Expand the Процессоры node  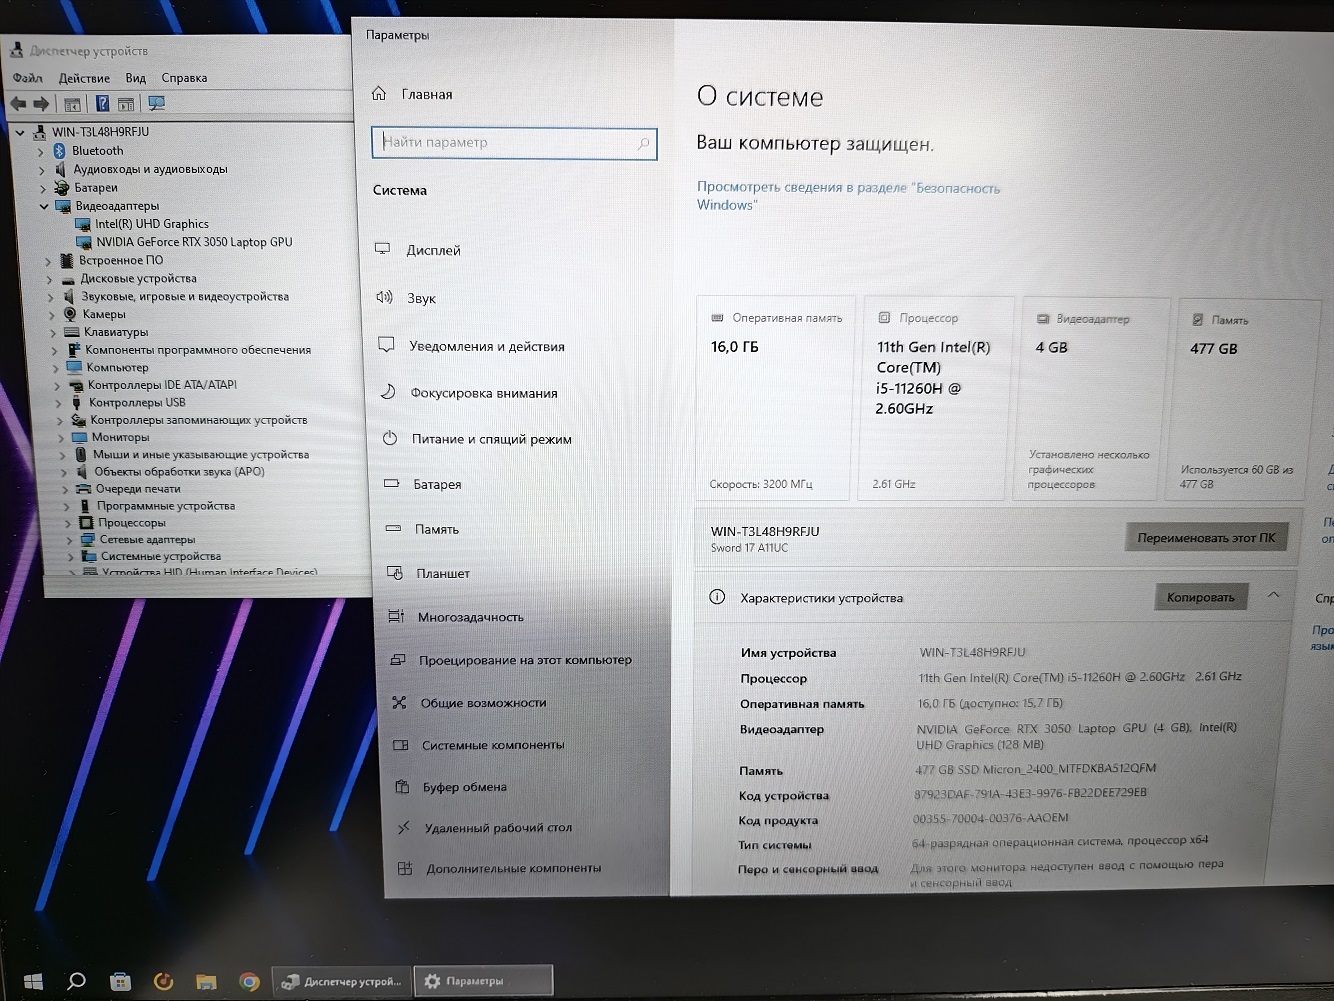tap(67, 523)
